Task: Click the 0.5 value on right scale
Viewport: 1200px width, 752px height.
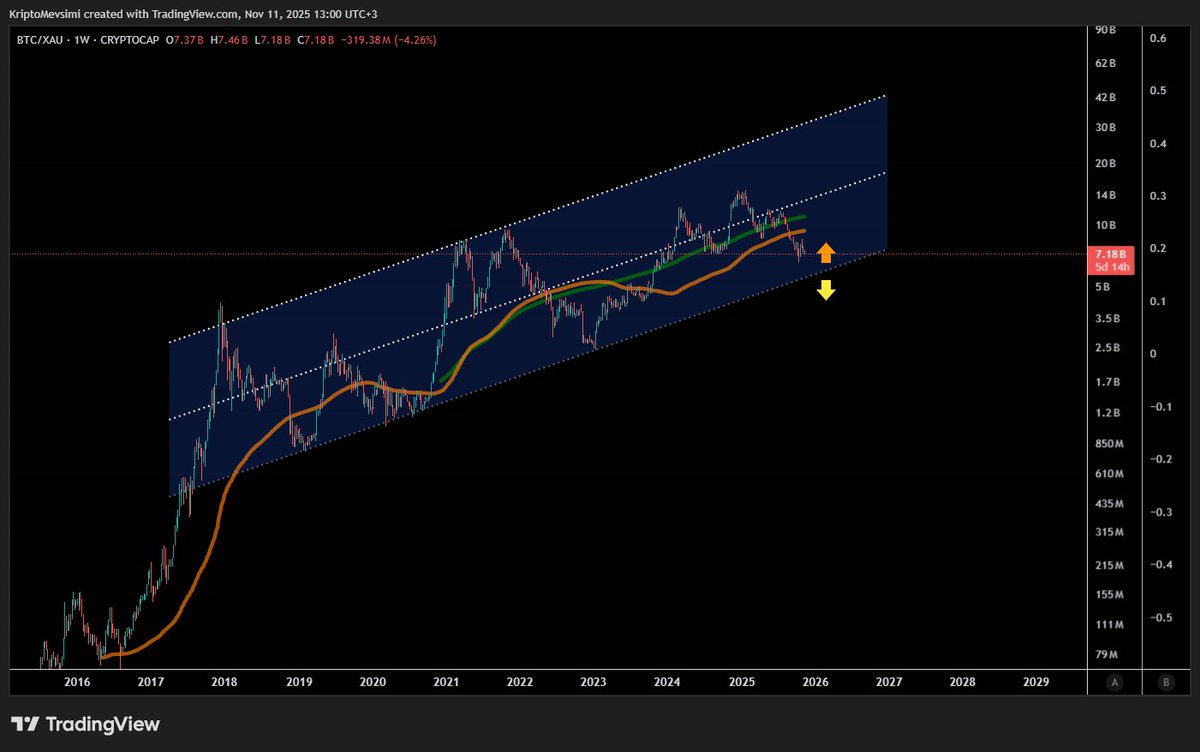Action: coord(1159,91)
